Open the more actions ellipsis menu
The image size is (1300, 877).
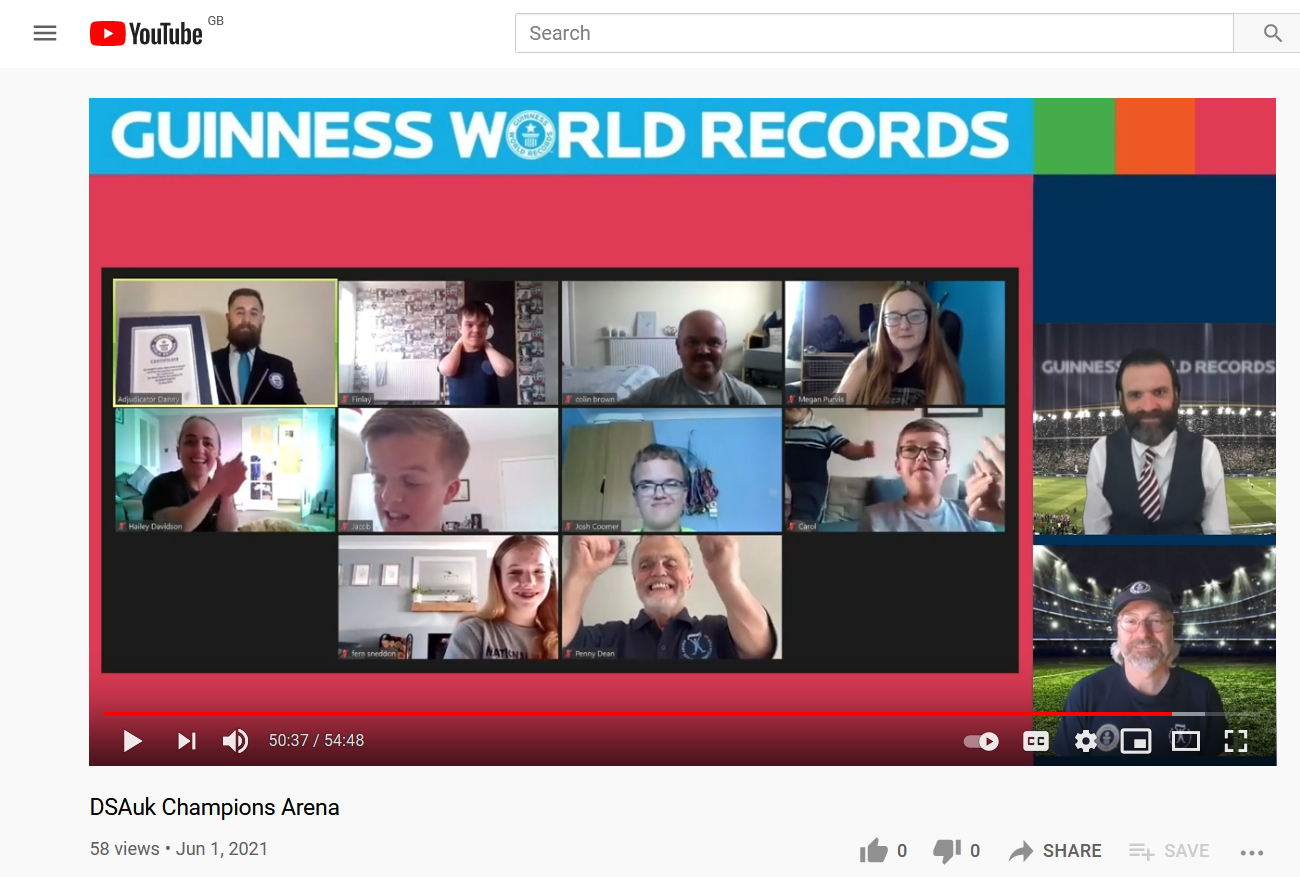[x=1252, y=853]
